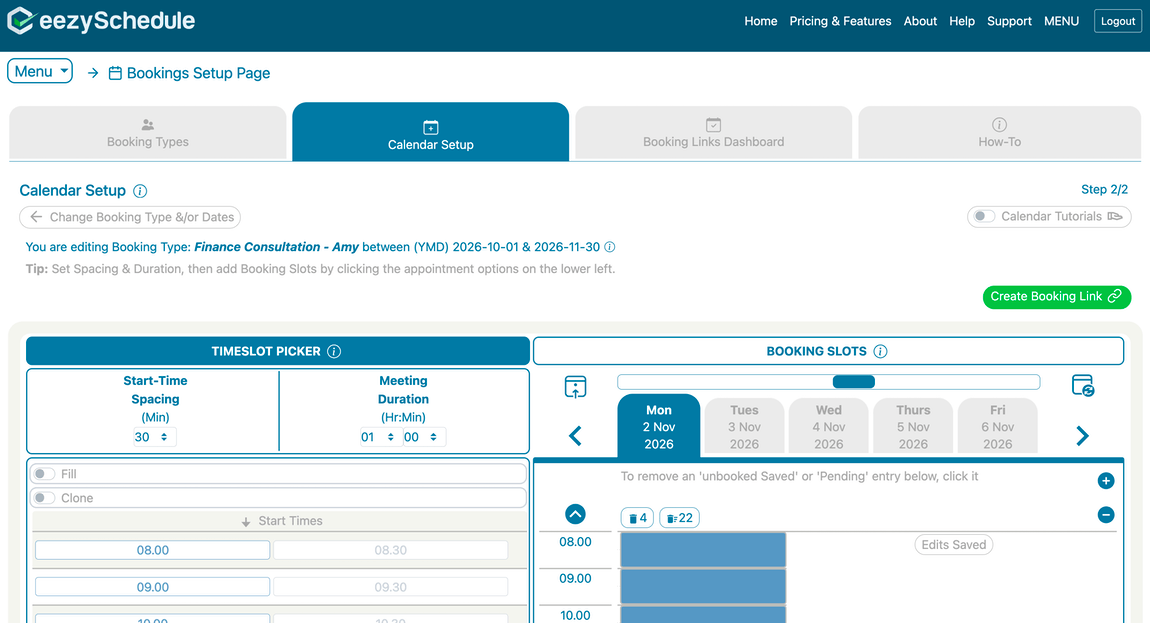Image resolution: width=1150 pixels, height=623 pixels.
Task: Enable the Fill toggle
Action: [45, 474]
